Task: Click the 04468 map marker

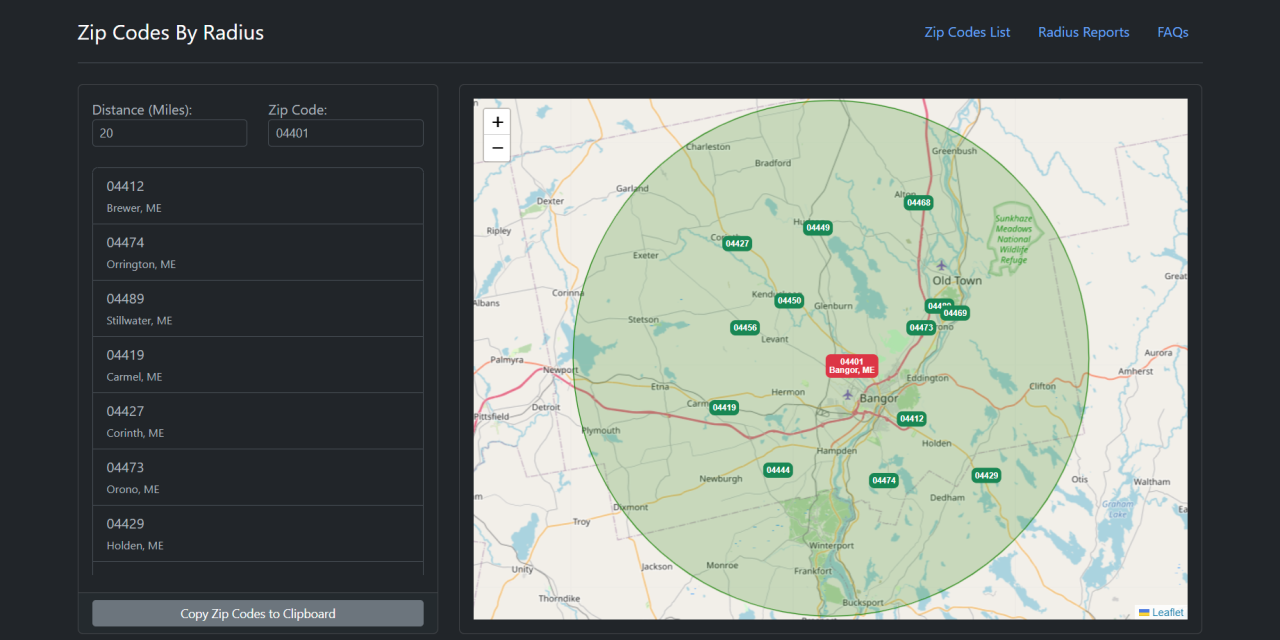Action: point(918,202)
